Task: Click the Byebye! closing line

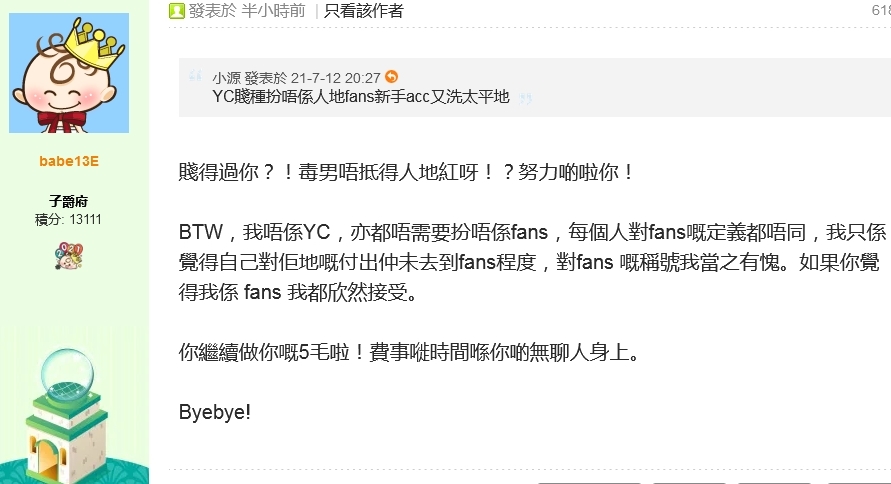Action: (215, 412)
